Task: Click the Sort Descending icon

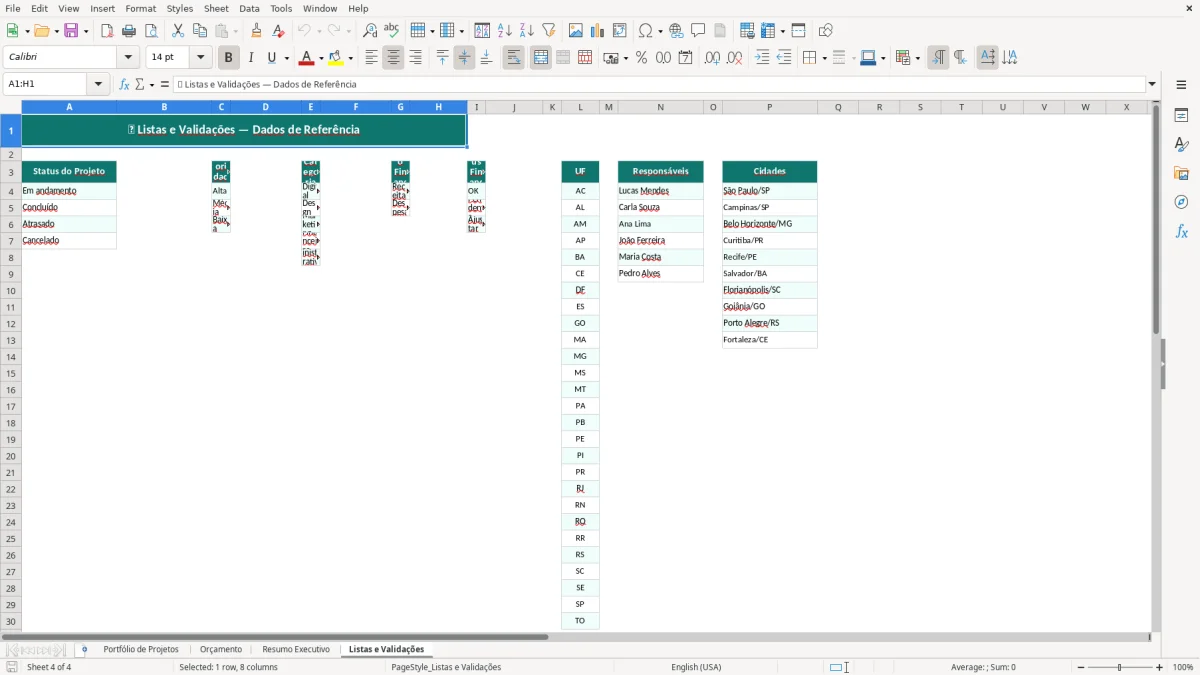Action: [527, 31]
